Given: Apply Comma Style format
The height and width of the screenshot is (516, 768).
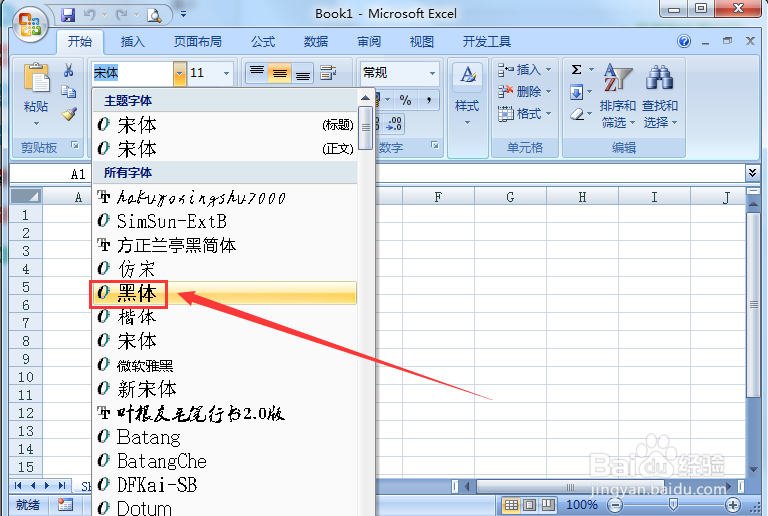Looking at the screenshot, I should click(429, 100).
